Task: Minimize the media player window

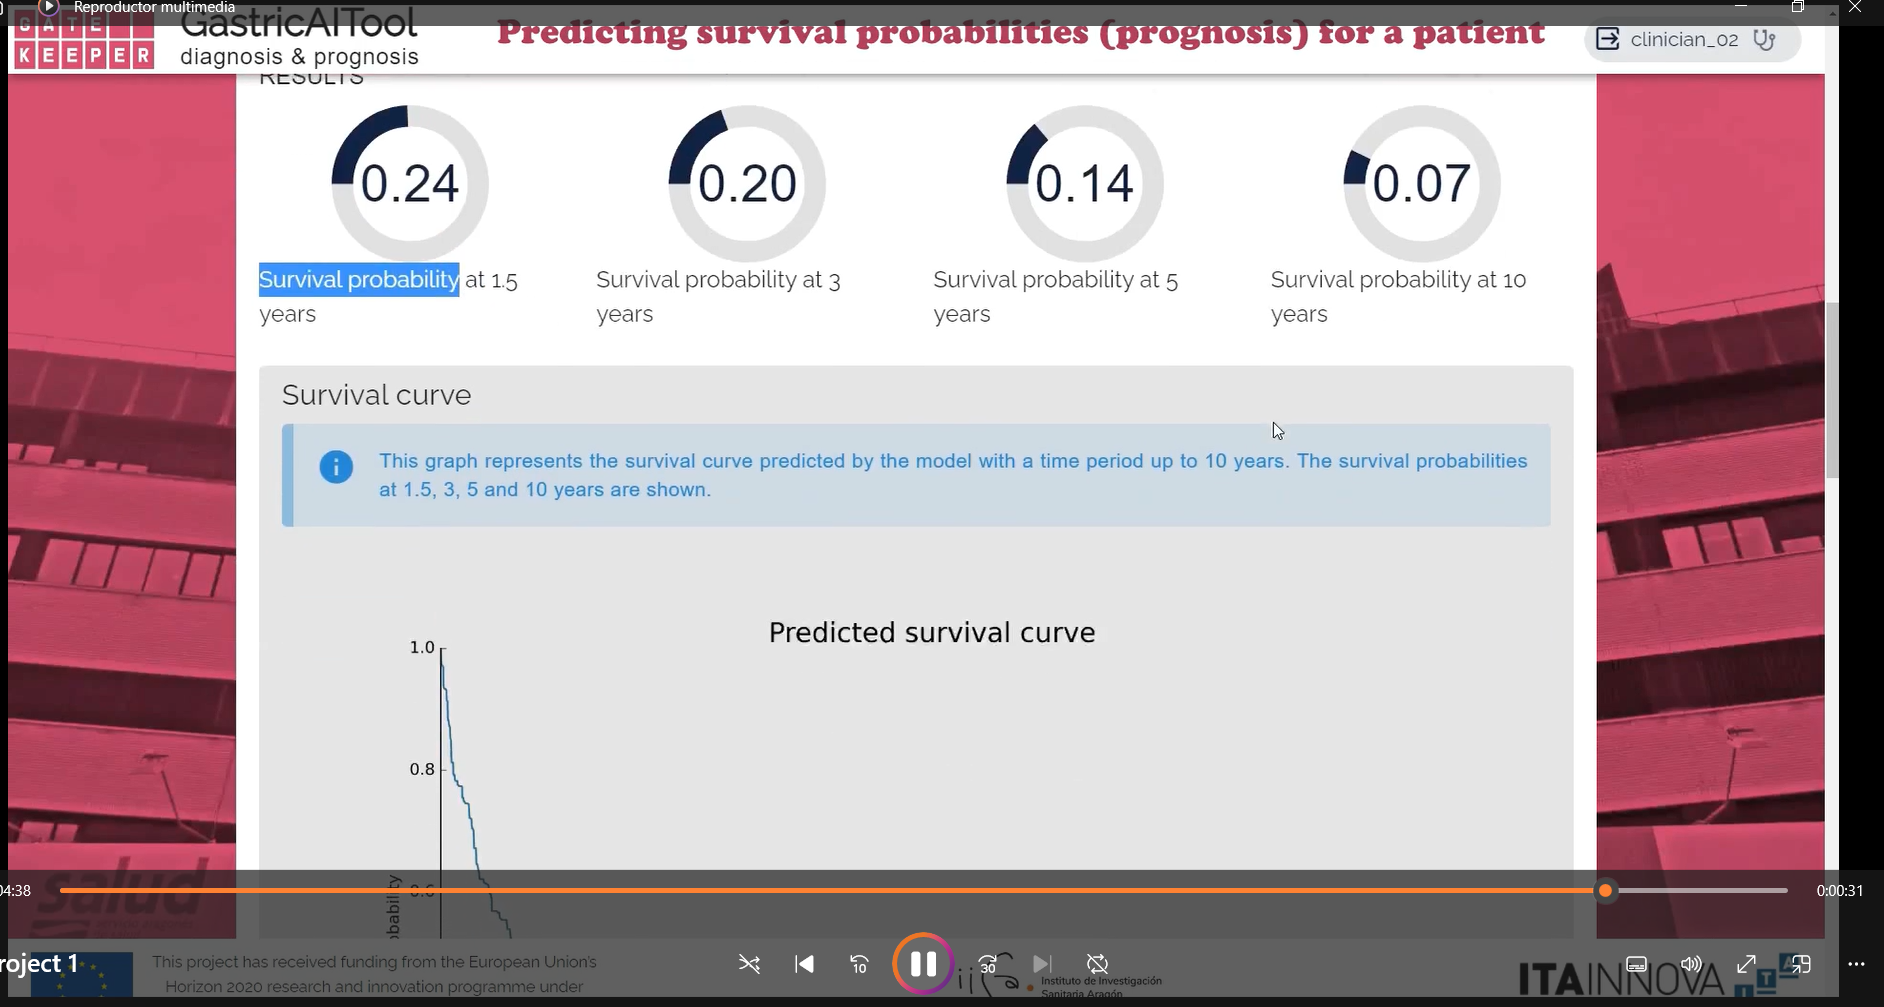Action: click(1741, 7)
